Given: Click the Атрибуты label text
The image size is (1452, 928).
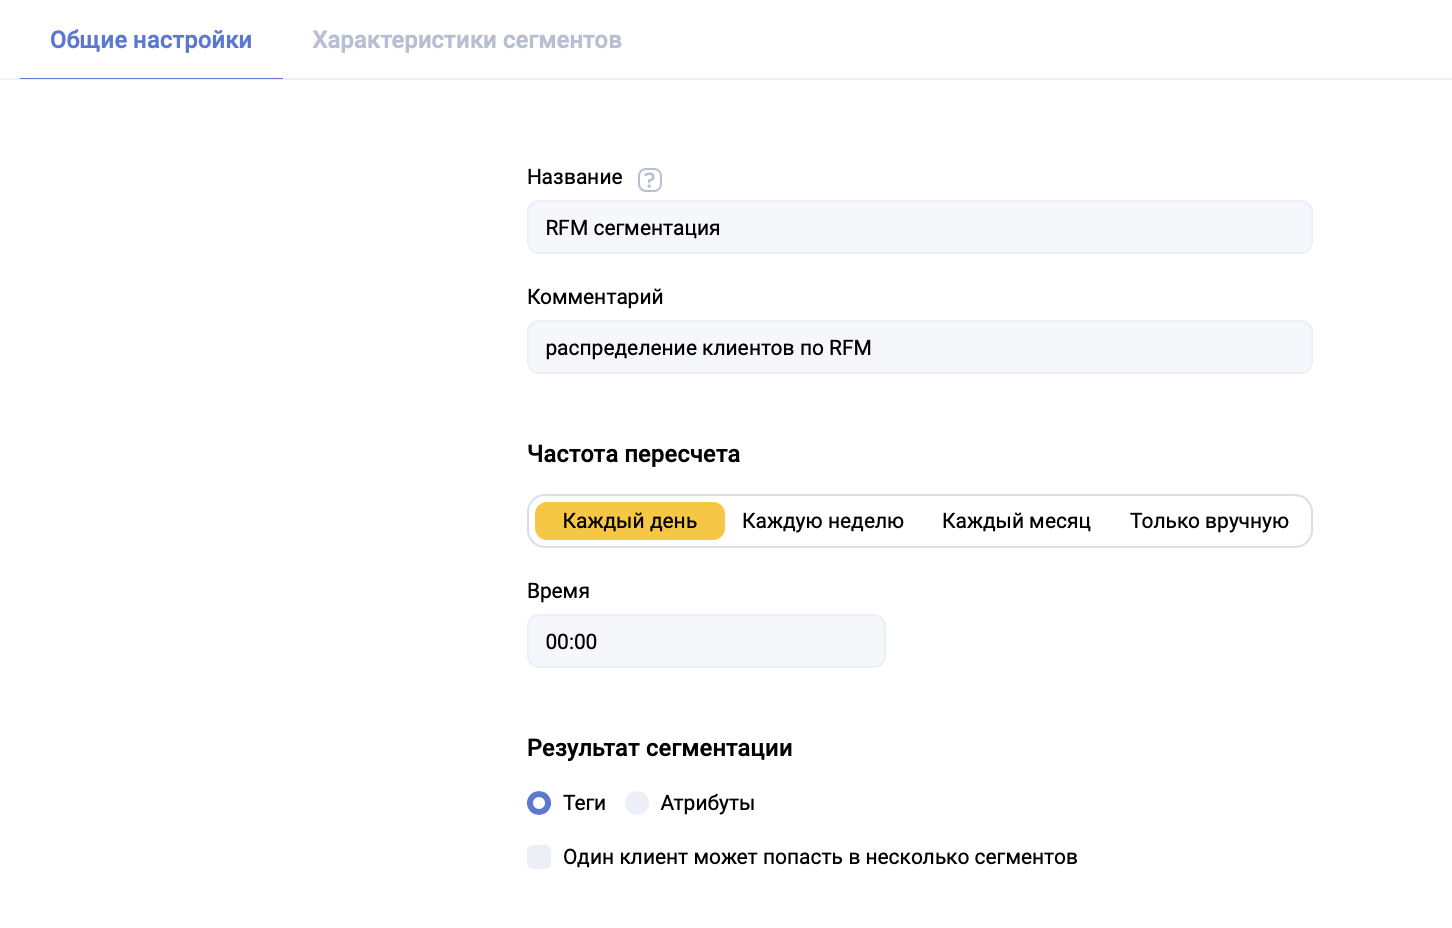Looking at the screenshot, I should point(707,803).
